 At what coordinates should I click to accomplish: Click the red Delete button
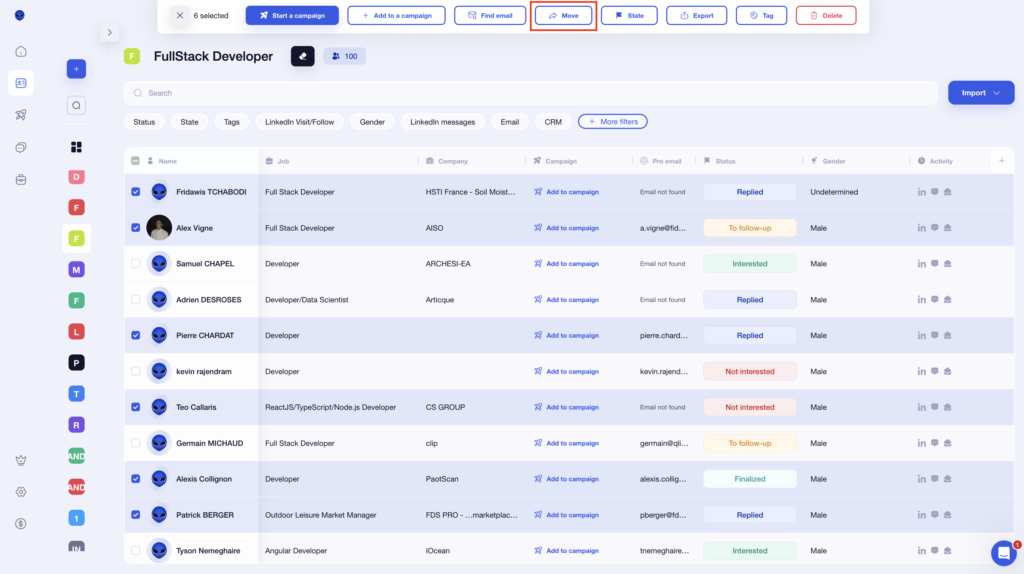click(825, 16)
